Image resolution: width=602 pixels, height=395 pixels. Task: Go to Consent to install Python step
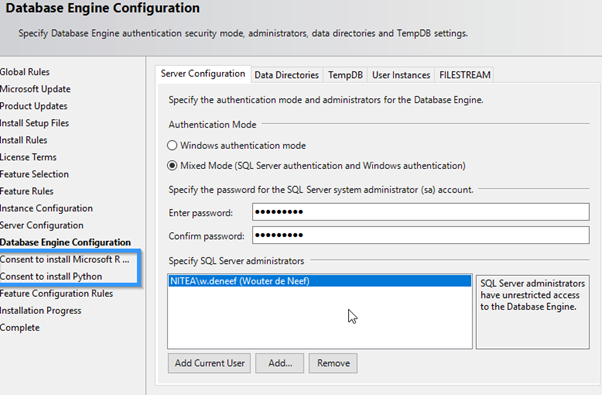point(51,276)
